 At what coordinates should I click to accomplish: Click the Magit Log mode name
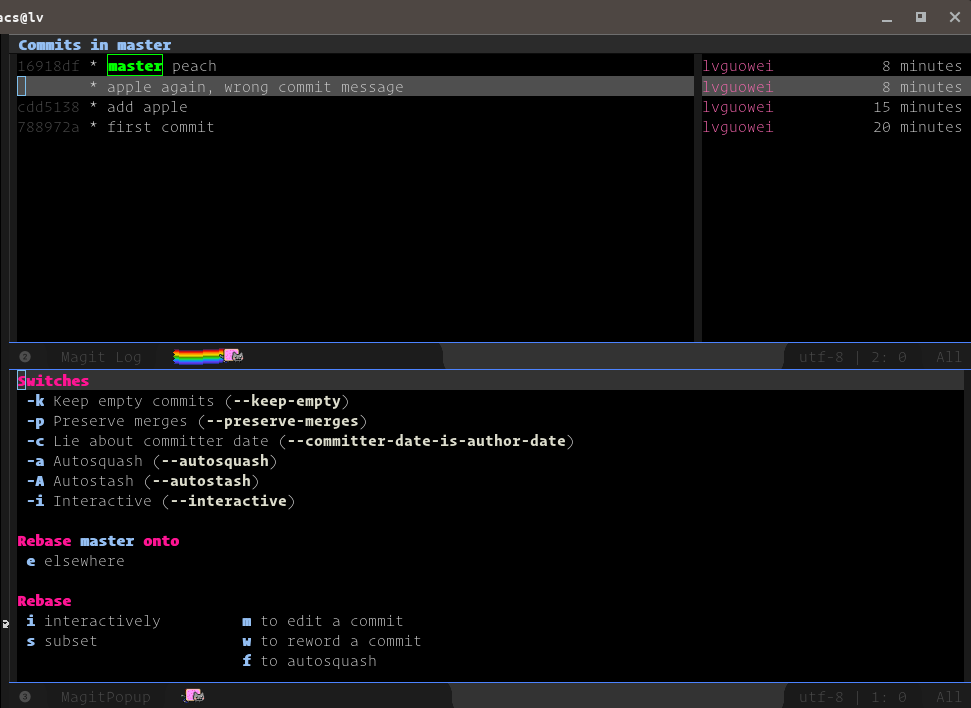[x=101, y=357]
